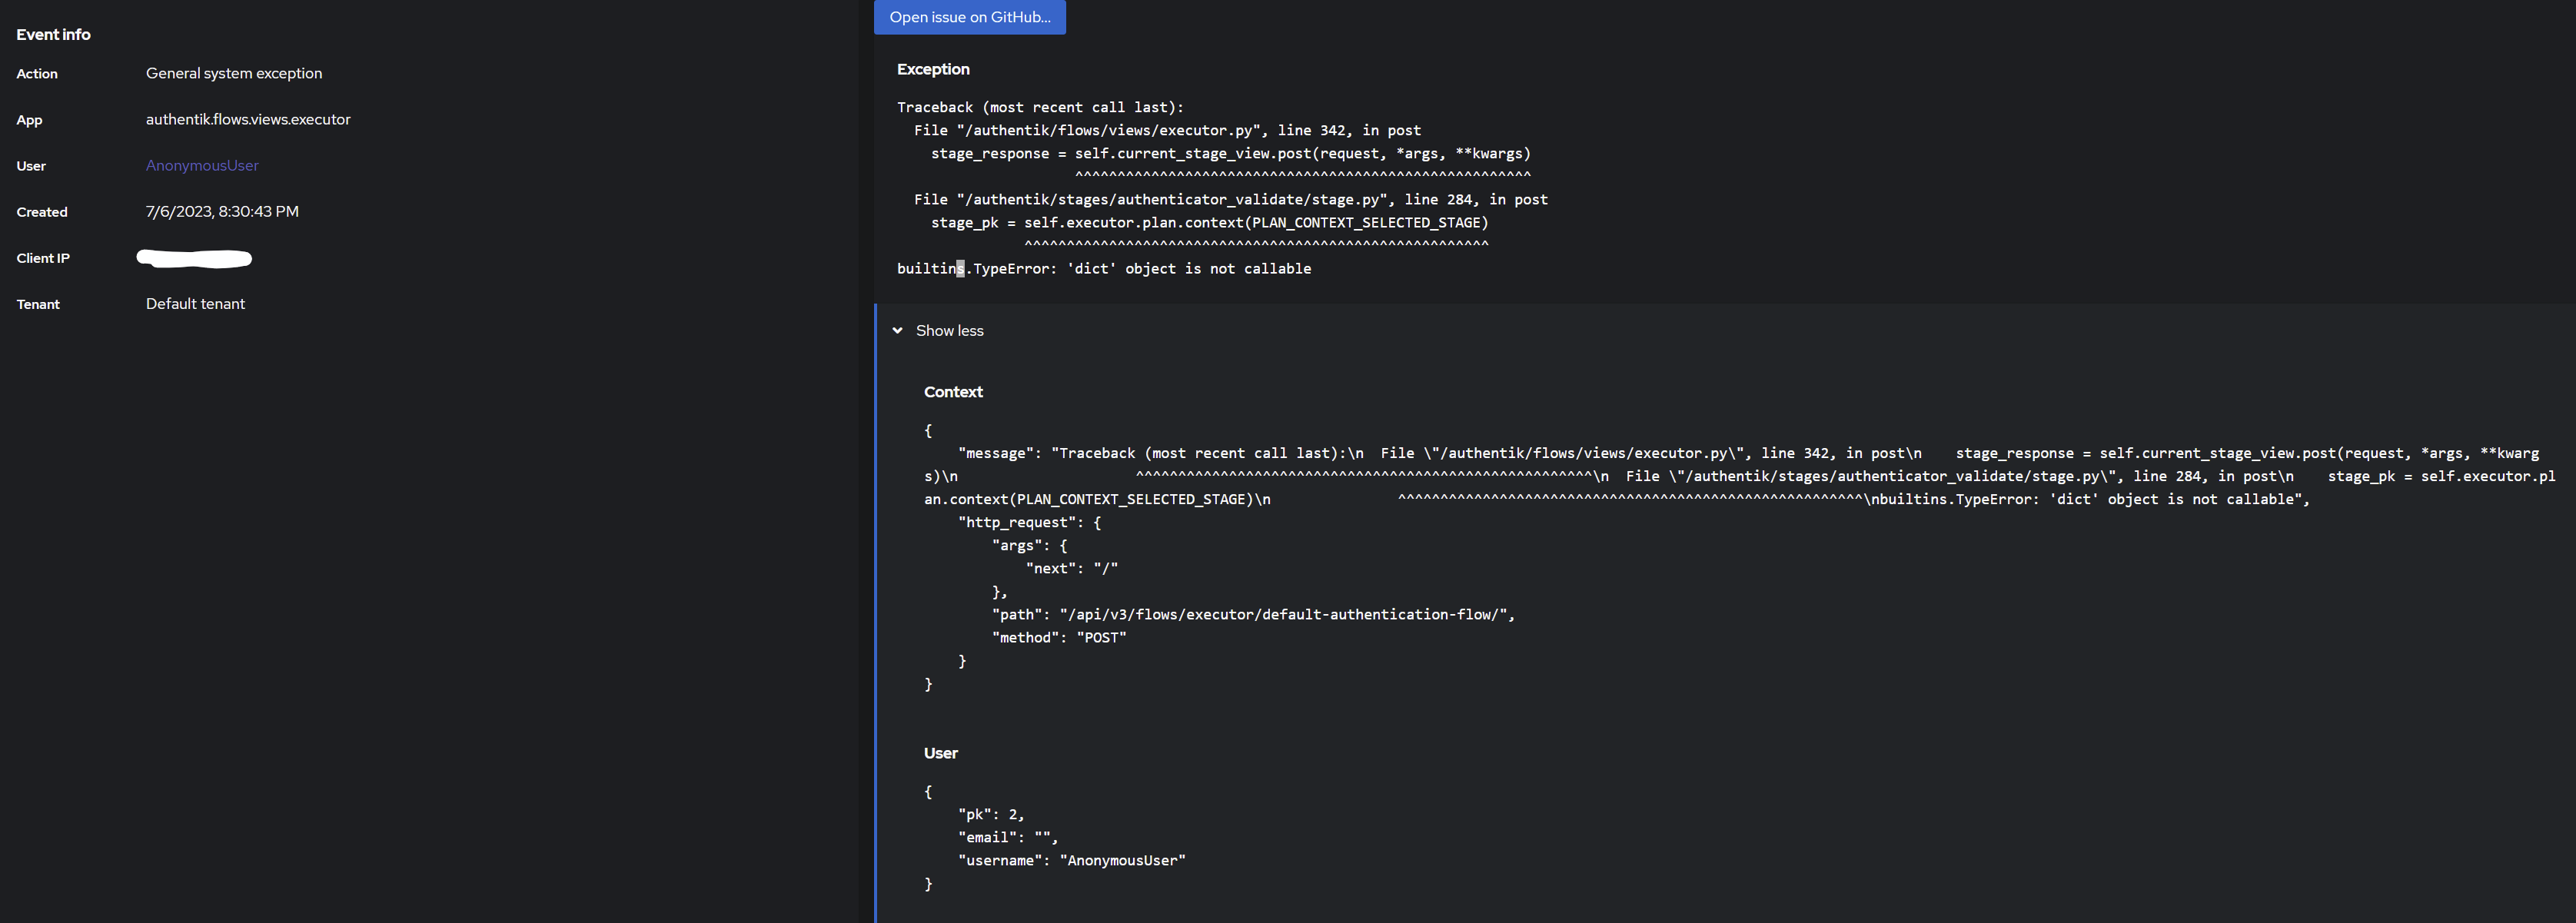Click the Context section heading
The width and height of the screenshot is (2576, 923).
click(x=952, y=391)
